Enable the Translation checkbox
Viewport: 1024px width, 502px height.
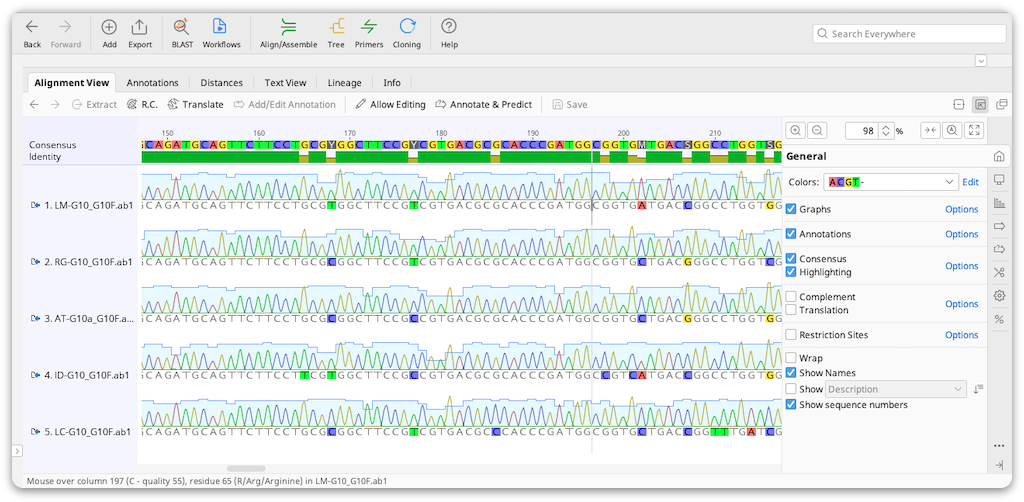click(x=791, y=309)
